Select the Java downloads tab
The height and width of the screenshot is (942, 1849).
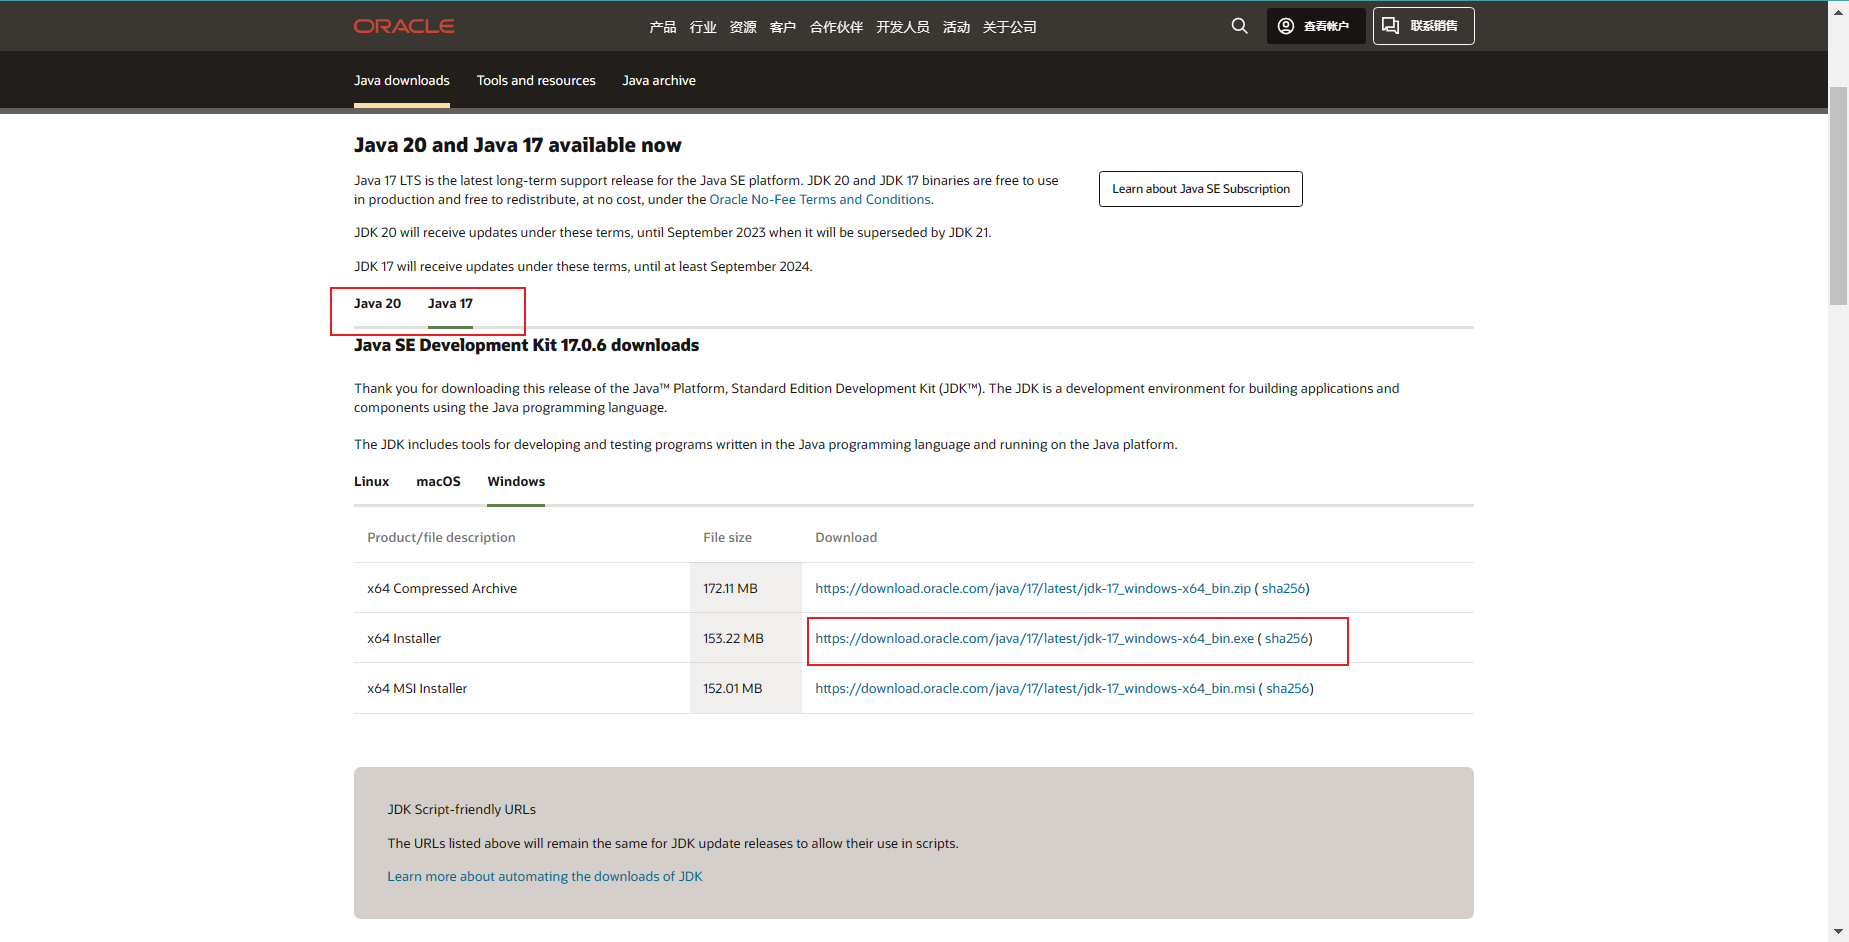pos(402,81)
